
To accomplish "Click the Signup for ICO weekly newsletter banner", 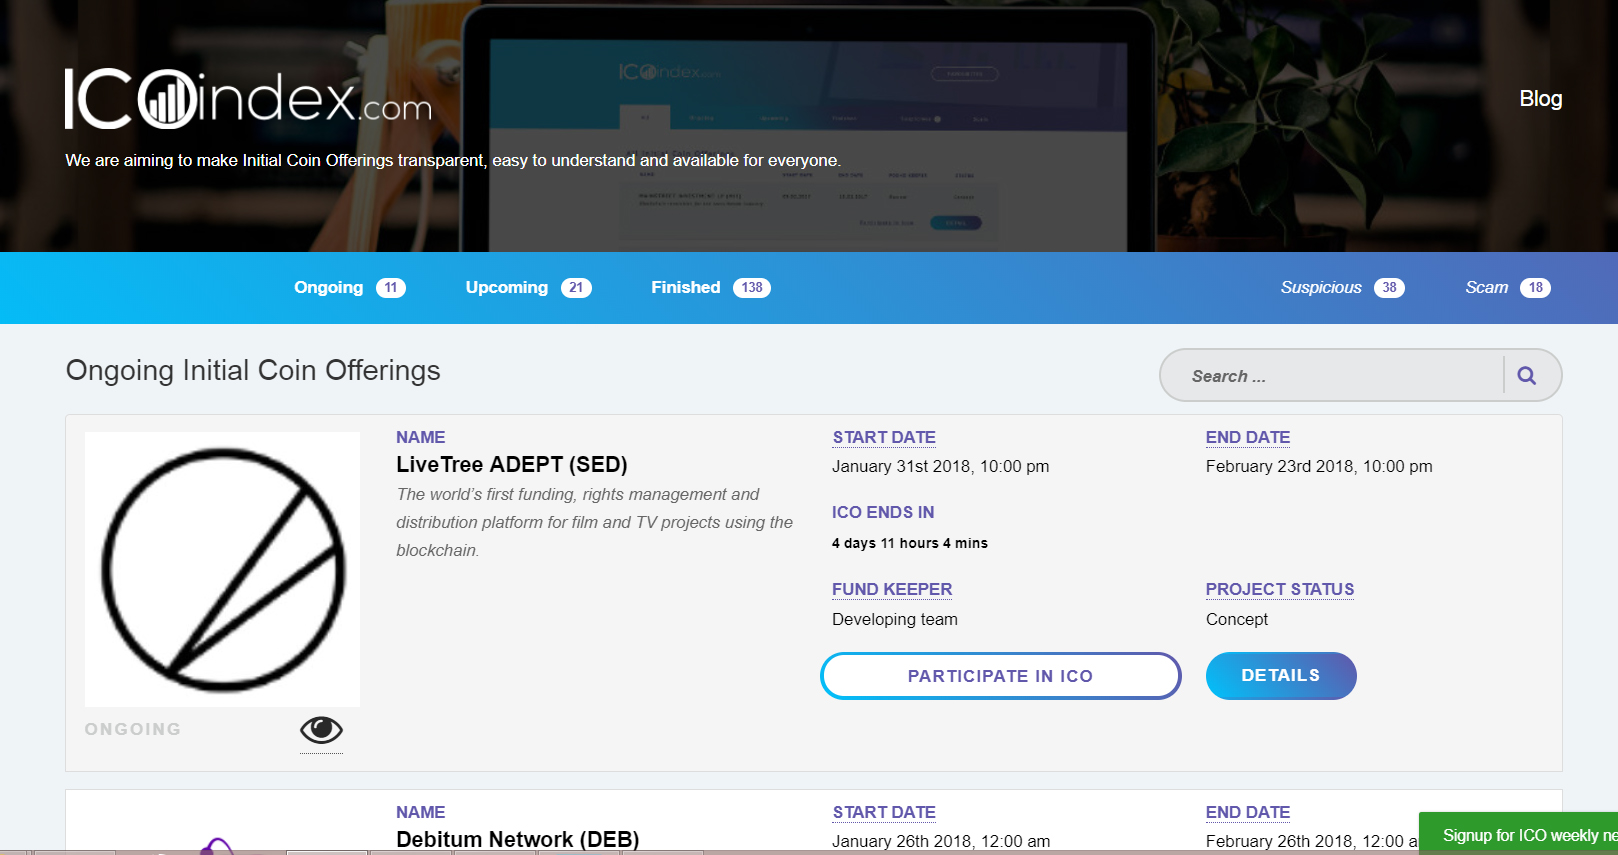I will pyautogui.click(x=1518, y=834).
